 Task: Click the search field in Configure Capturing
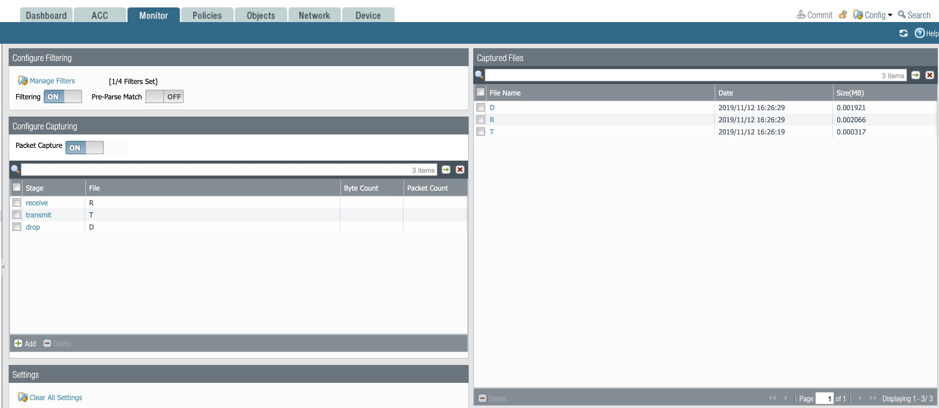point(229,170)
